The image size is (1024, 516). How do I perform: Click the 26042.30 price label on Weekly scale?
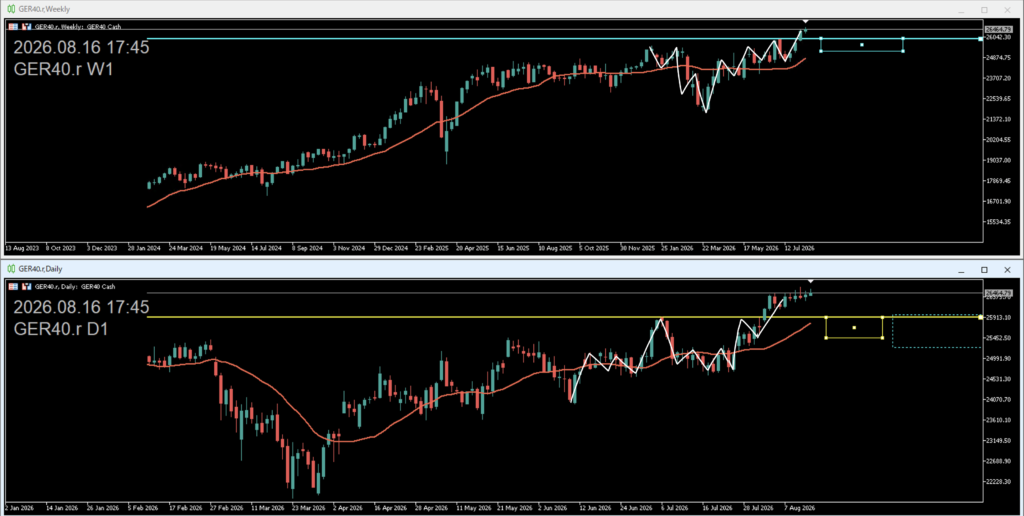[x=999, y=38]
